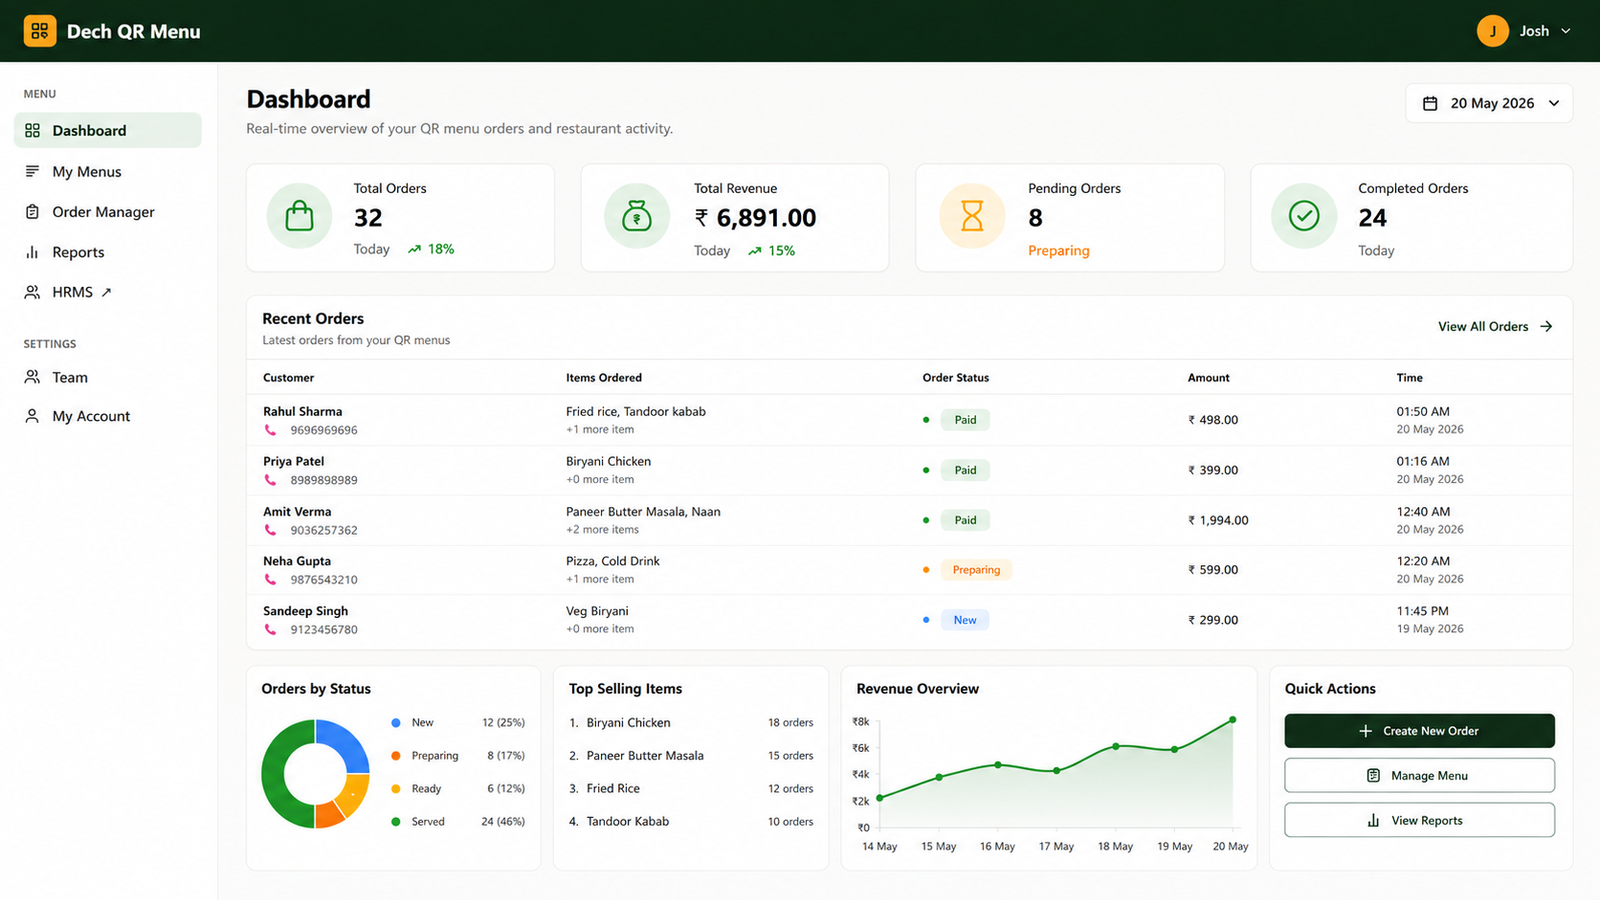Click the Manage Menu button
Screen dimensions: 1600x900
[x=1419, y=776]
